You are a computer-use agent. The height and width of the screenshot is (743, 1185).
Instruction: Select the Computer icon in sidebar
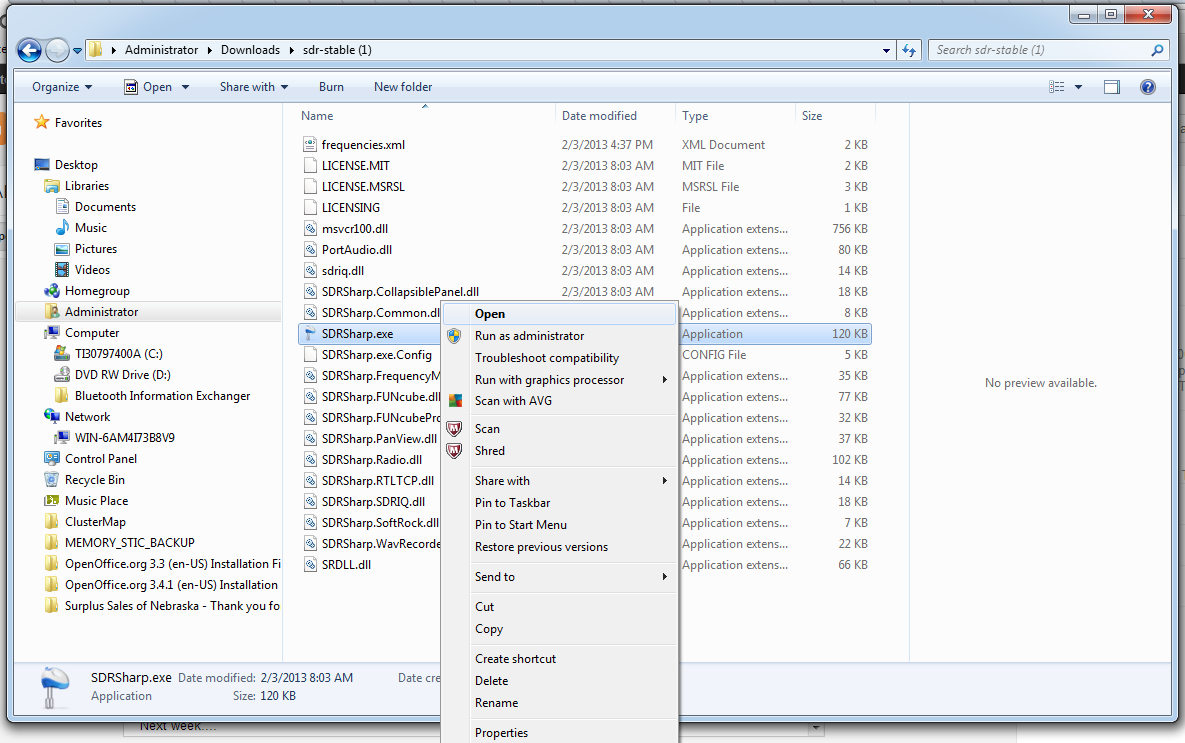(52, 333)
